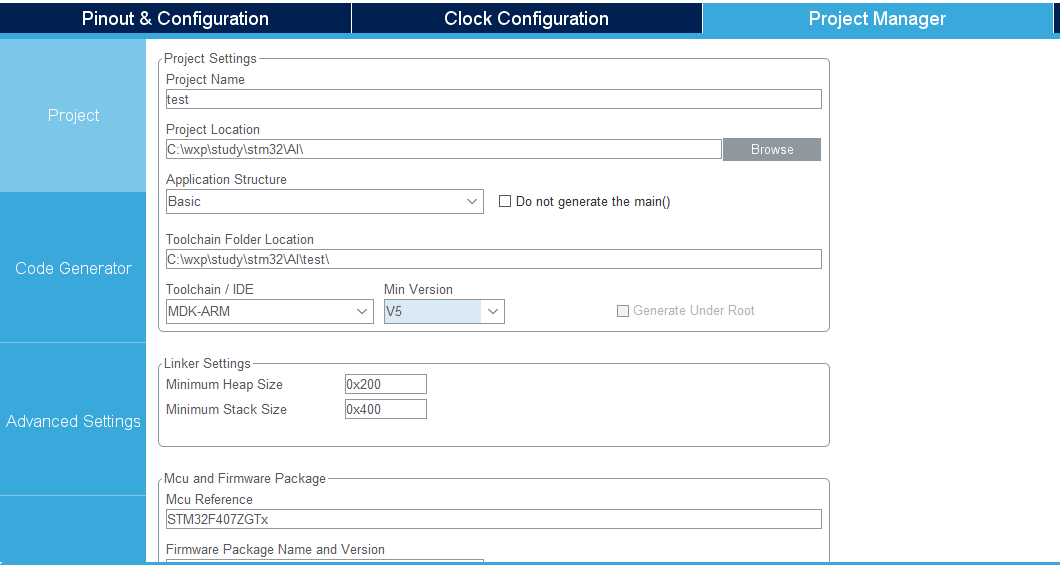Viewport: 1060px width, 565px height.
Task: Click the Toolchain Folder Location field
Action: coord(493,260)
